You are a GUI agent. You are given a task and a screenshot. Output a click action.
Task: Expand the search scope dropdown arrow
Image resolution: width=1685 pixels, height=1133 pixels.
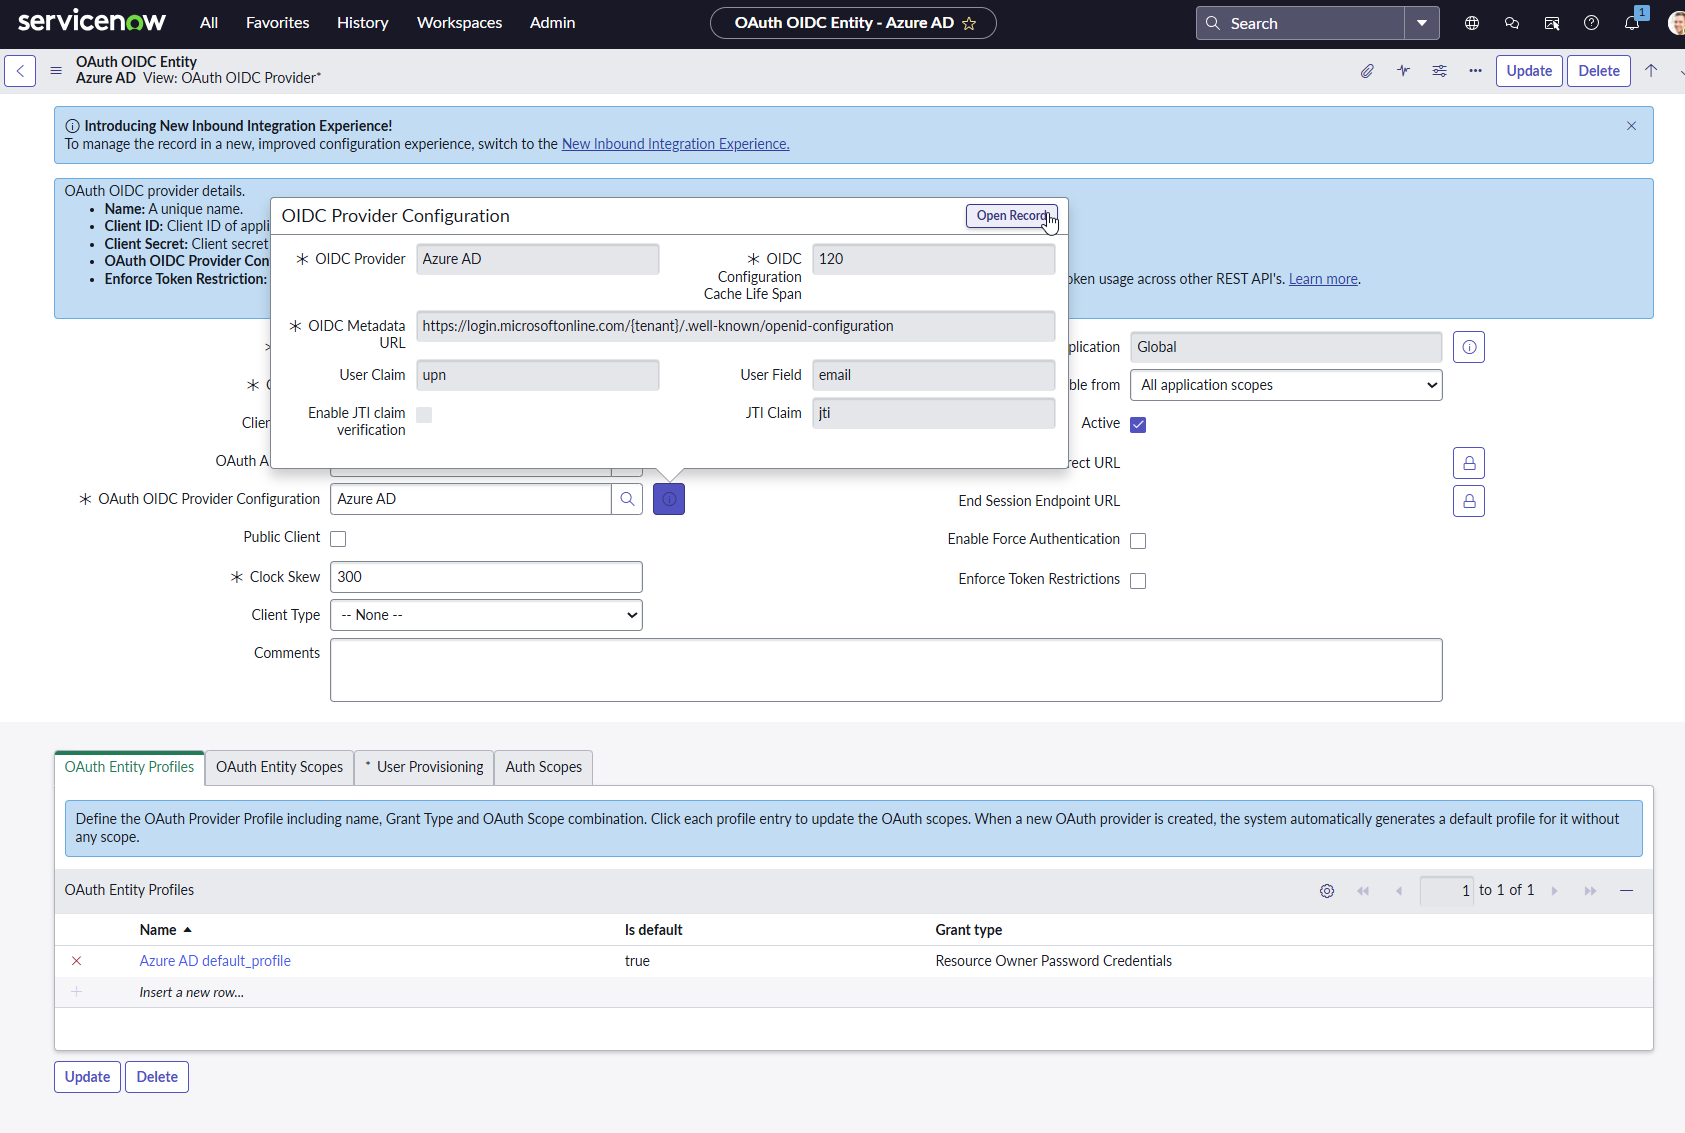(x=1421, y=23)
